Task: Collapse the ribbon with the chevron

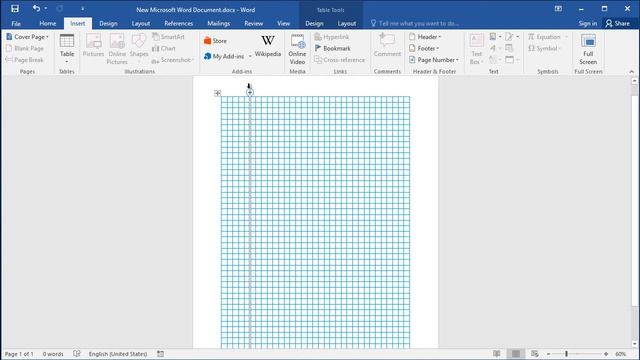Action: tap(631, 71)
